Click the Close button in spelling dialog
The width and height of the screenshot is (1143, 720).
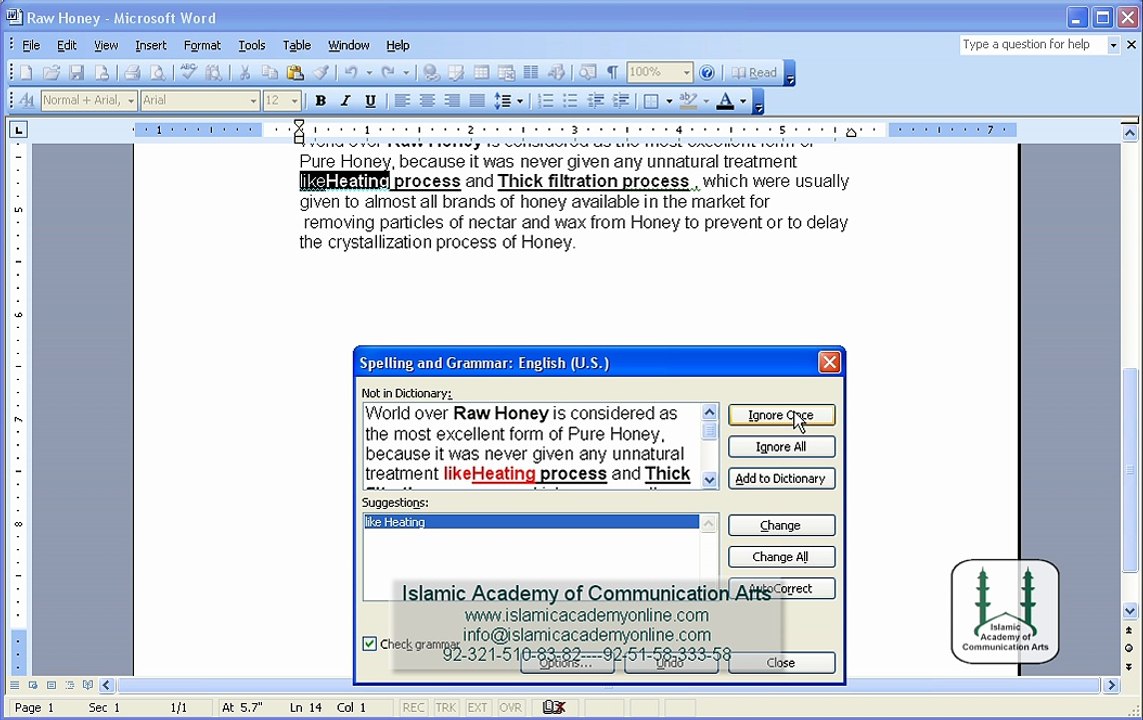pos(781,662)
